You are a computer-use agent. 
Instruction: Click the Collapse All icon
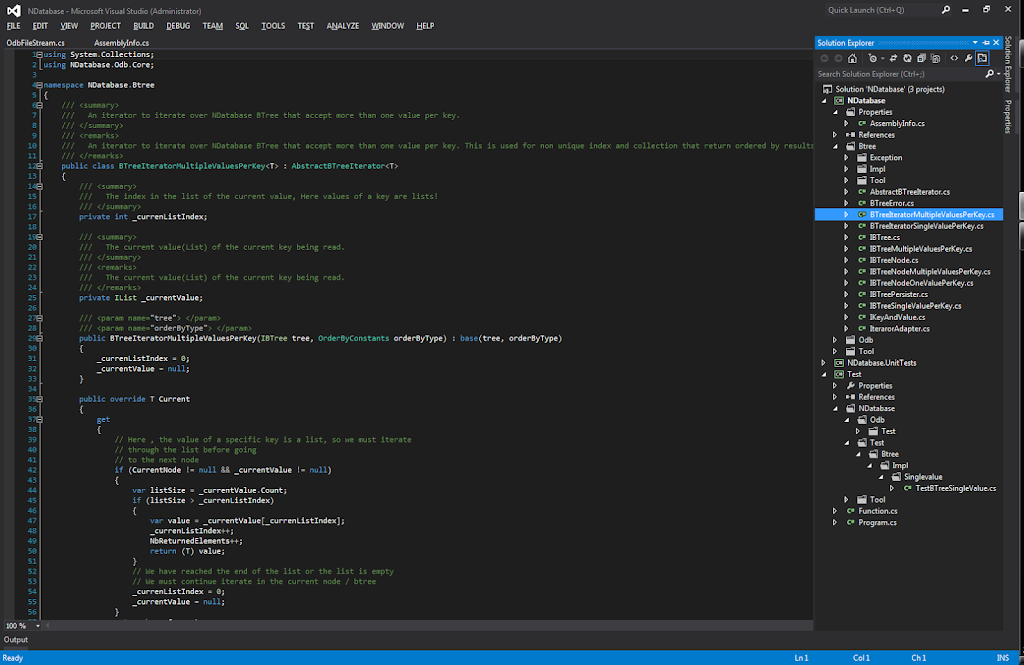point(936,58)
